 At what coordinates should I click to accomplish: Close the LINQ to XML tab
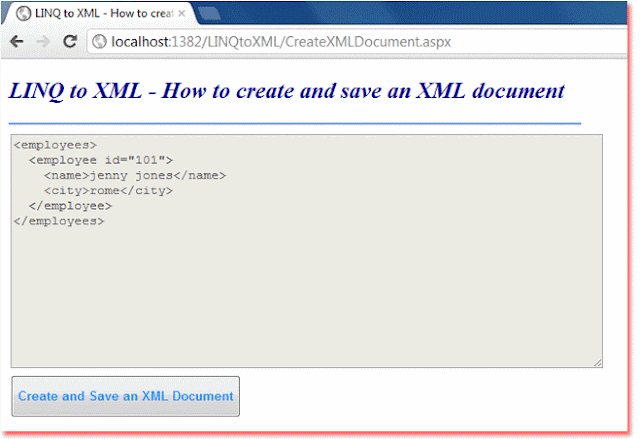[x=182, y=13]
